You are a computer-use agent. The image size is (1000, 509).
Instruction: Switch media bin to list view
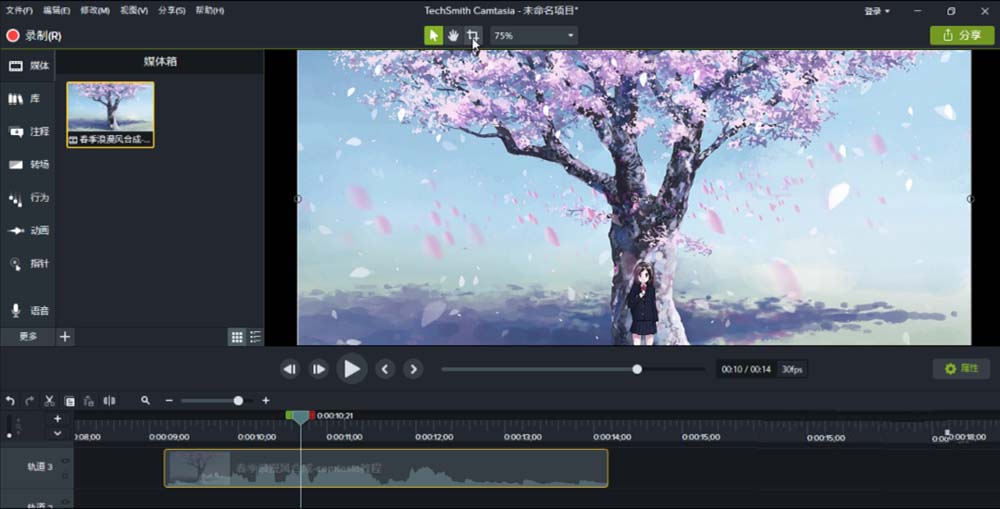coord(255,337)
